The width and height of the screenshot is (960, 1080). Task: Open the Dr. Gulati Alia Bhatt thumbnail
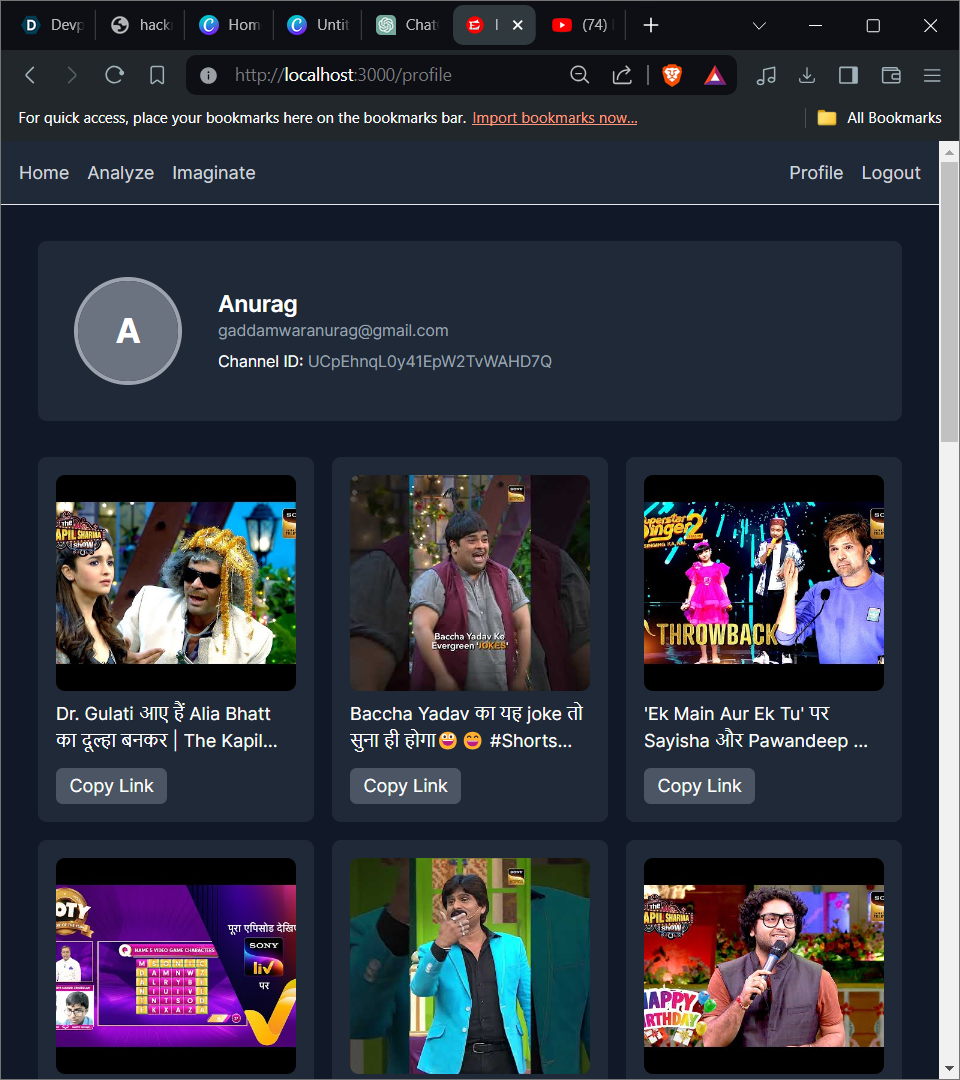(176, 583)
